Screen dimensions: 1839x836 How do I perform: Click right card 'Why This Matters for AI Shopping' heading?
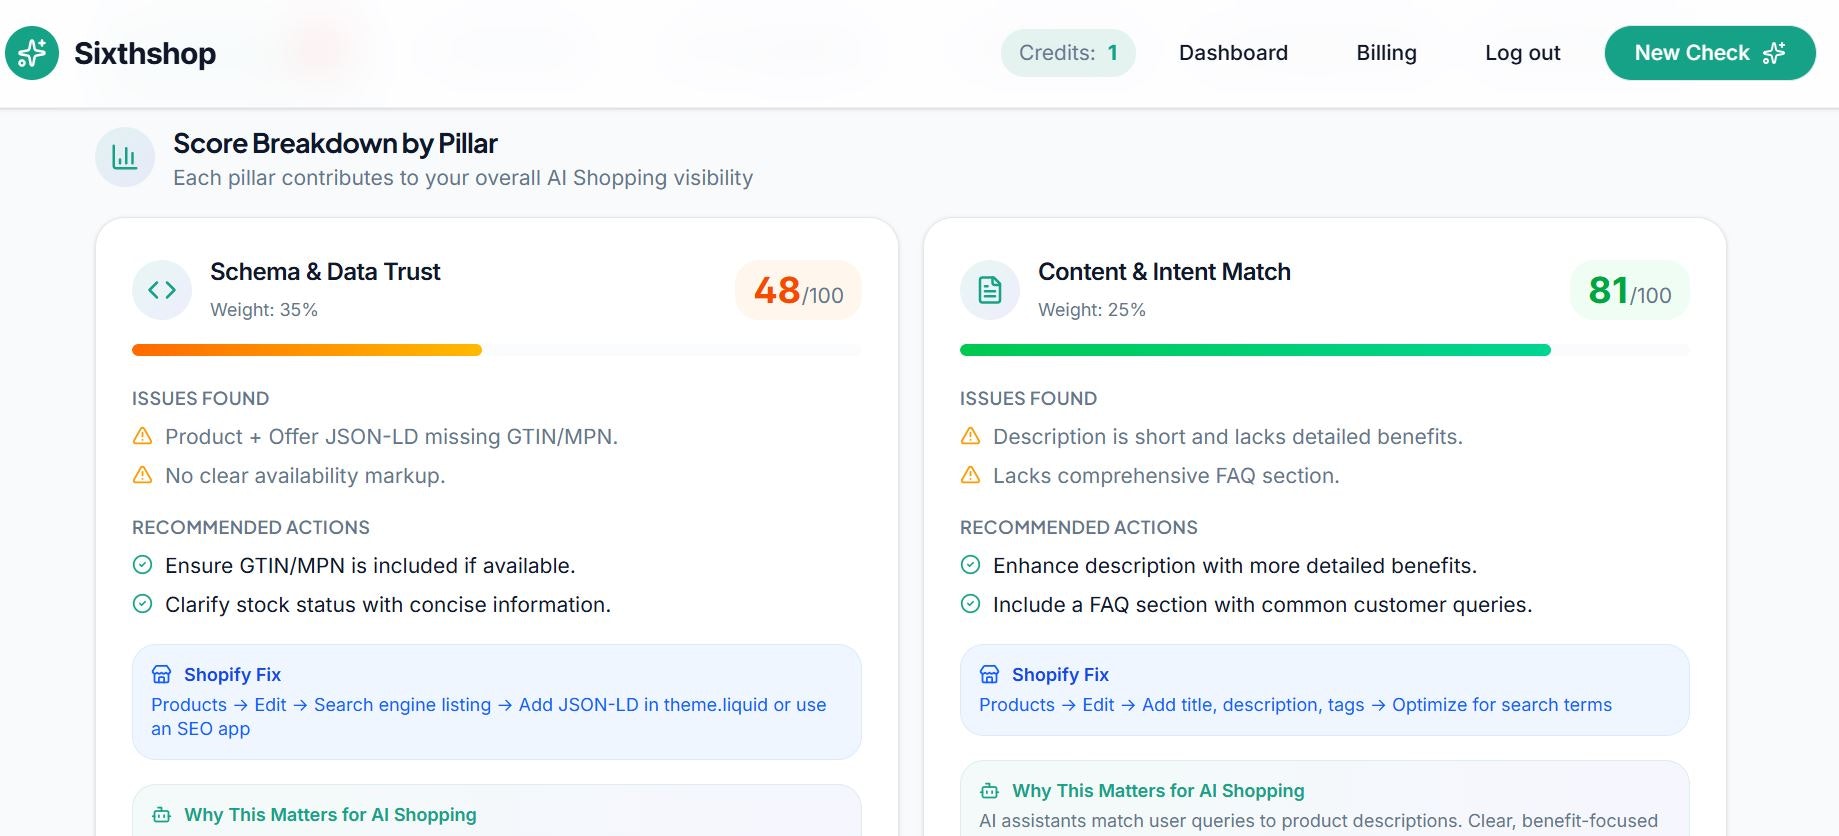point(1158,791)
